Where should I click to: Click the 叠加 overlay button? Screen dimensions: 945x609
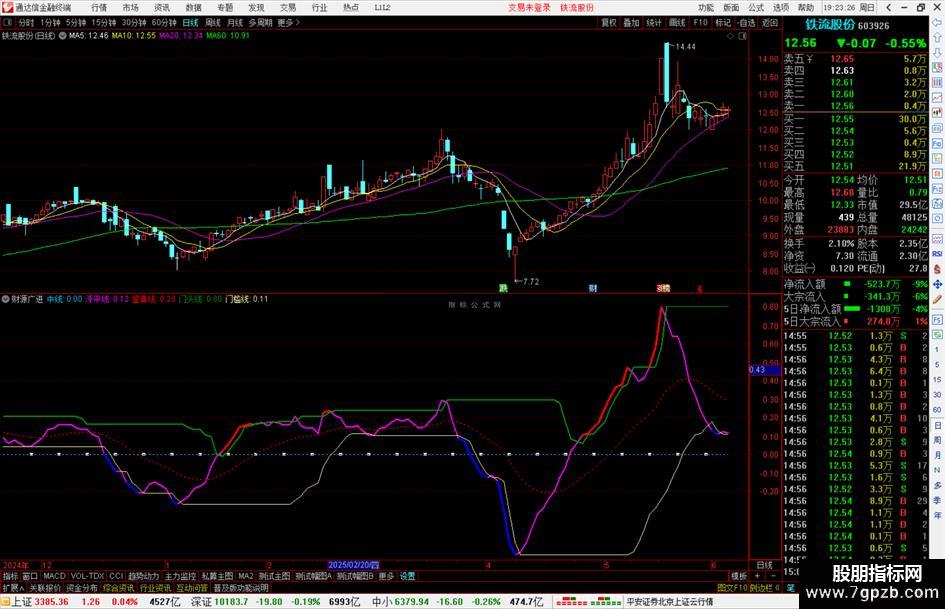631,22
